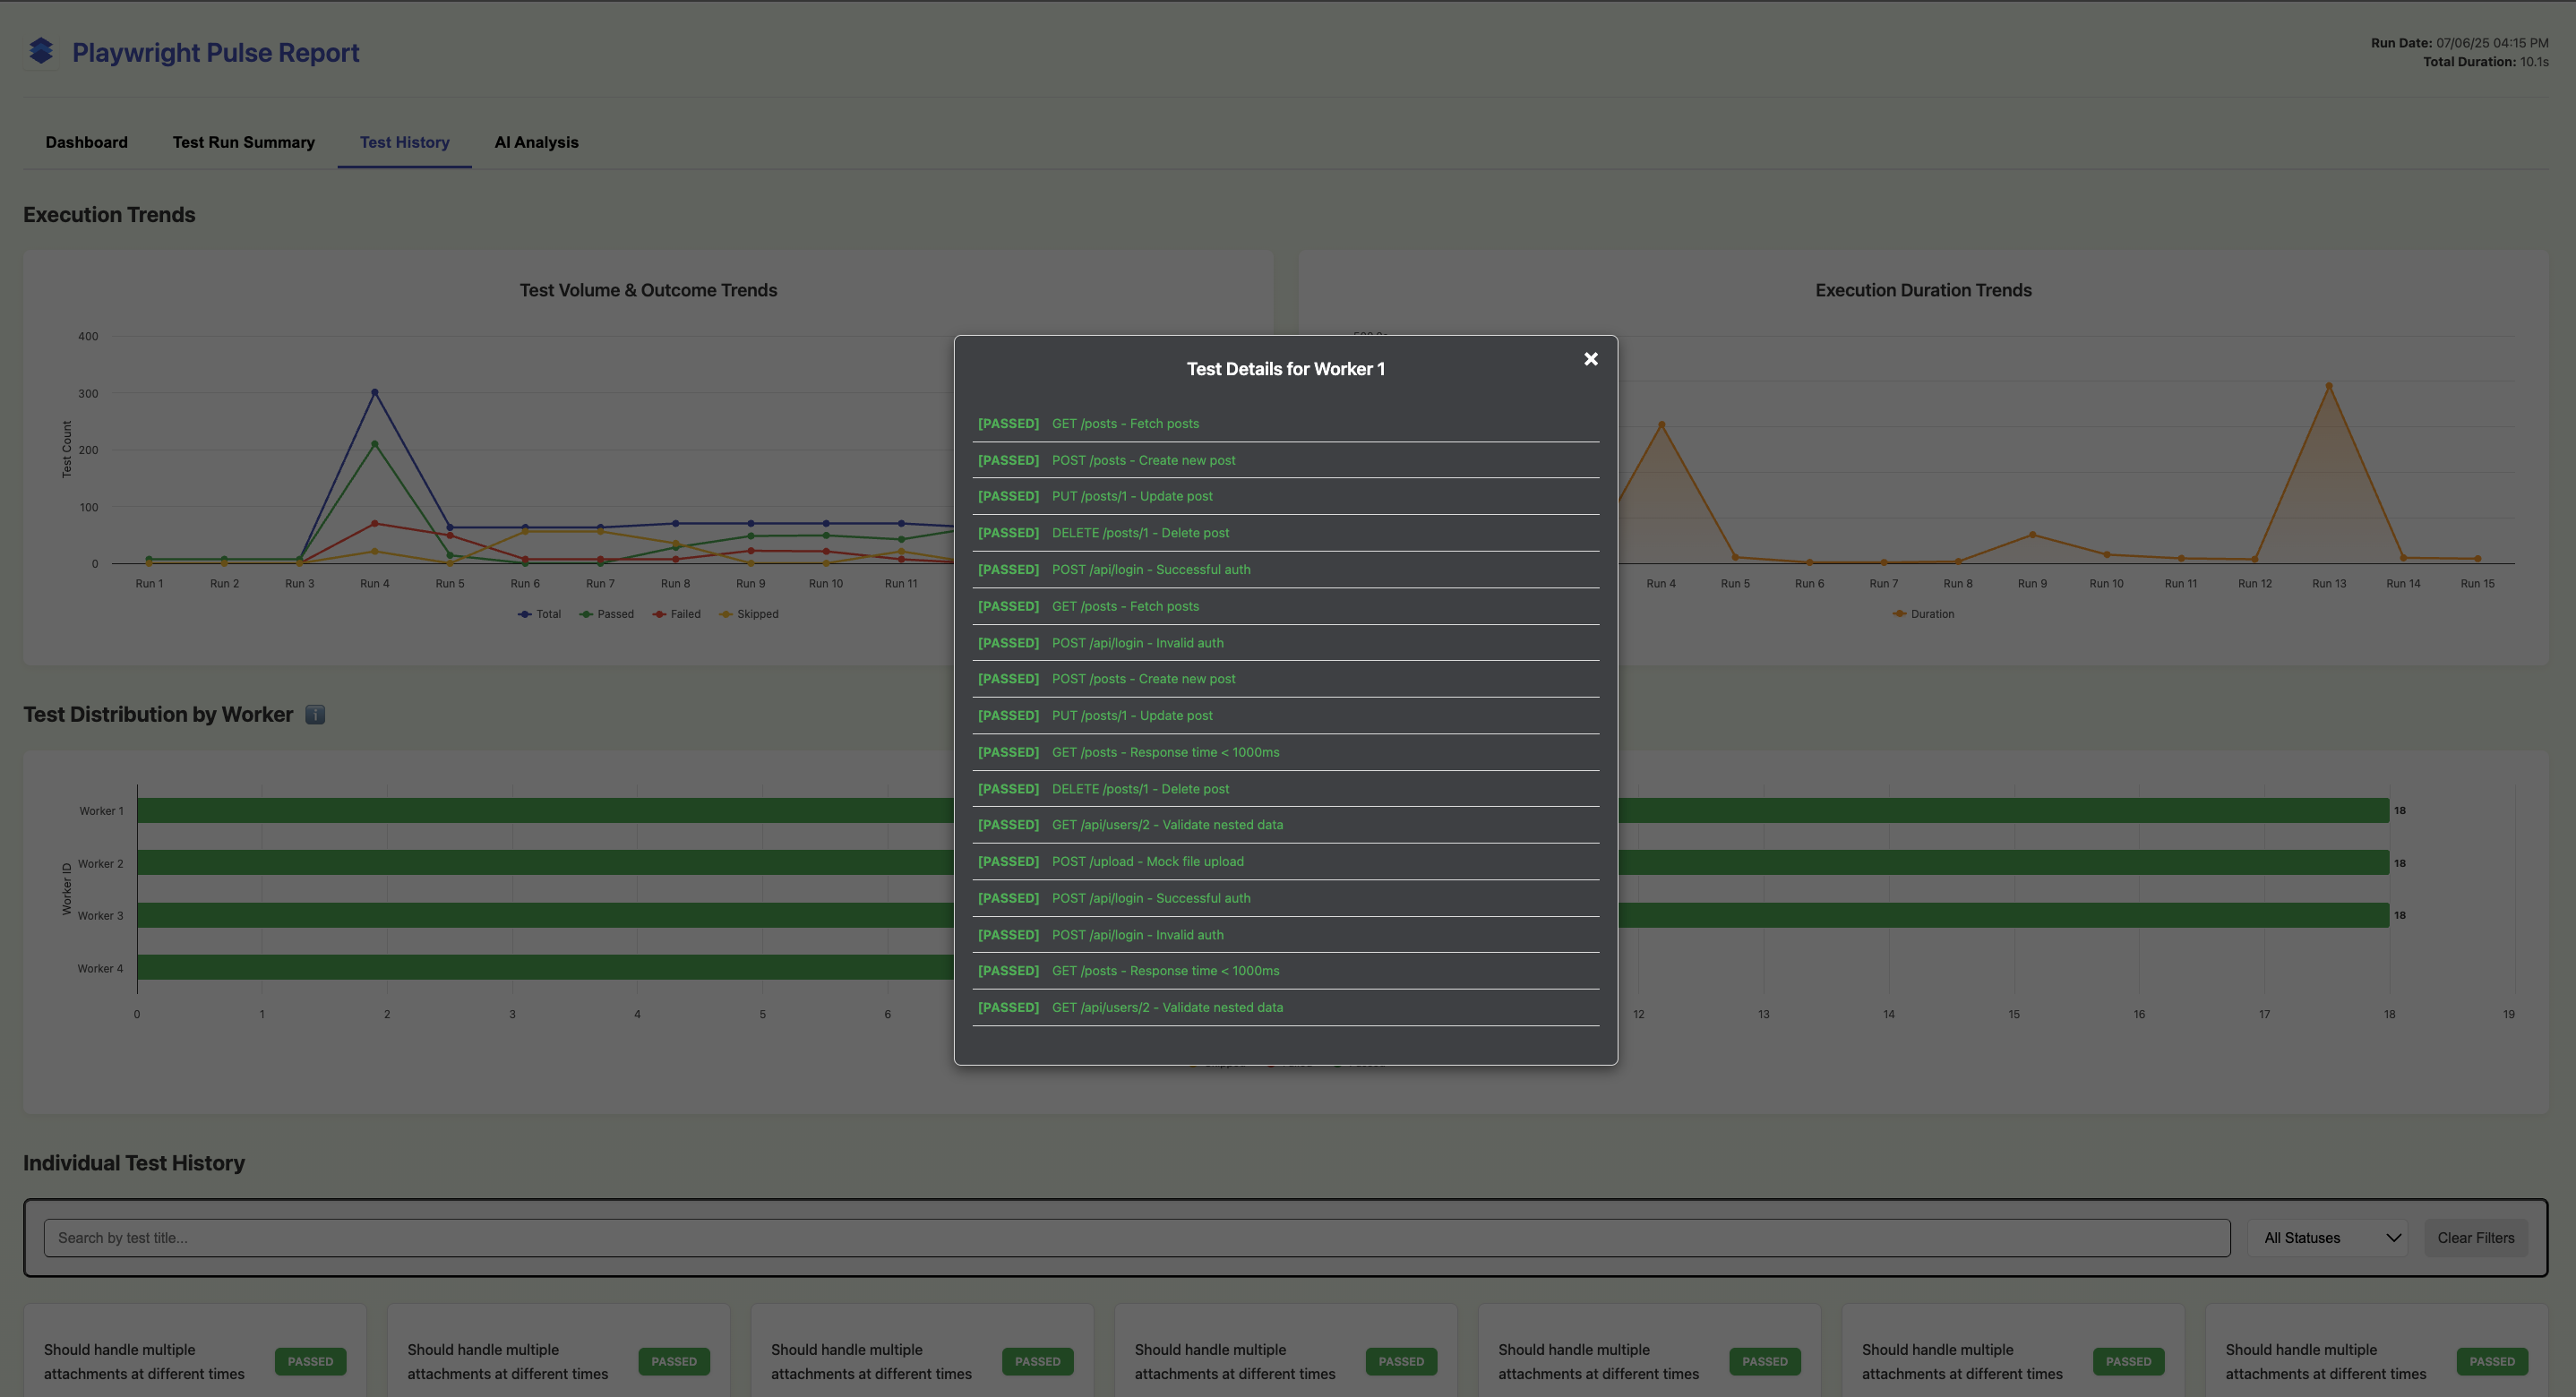Click the Test Details for Worker 1 heading
This screenshot has height=1397, width=2576.
1286,369
